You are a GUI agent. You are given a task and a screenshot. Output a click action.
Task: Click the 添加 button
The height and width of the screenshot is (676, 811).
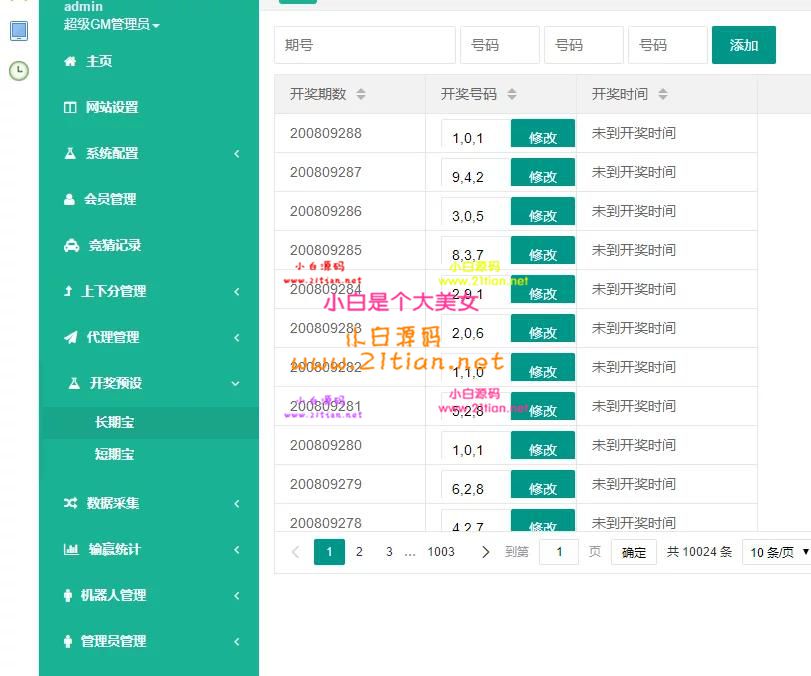tap(744, 45)
